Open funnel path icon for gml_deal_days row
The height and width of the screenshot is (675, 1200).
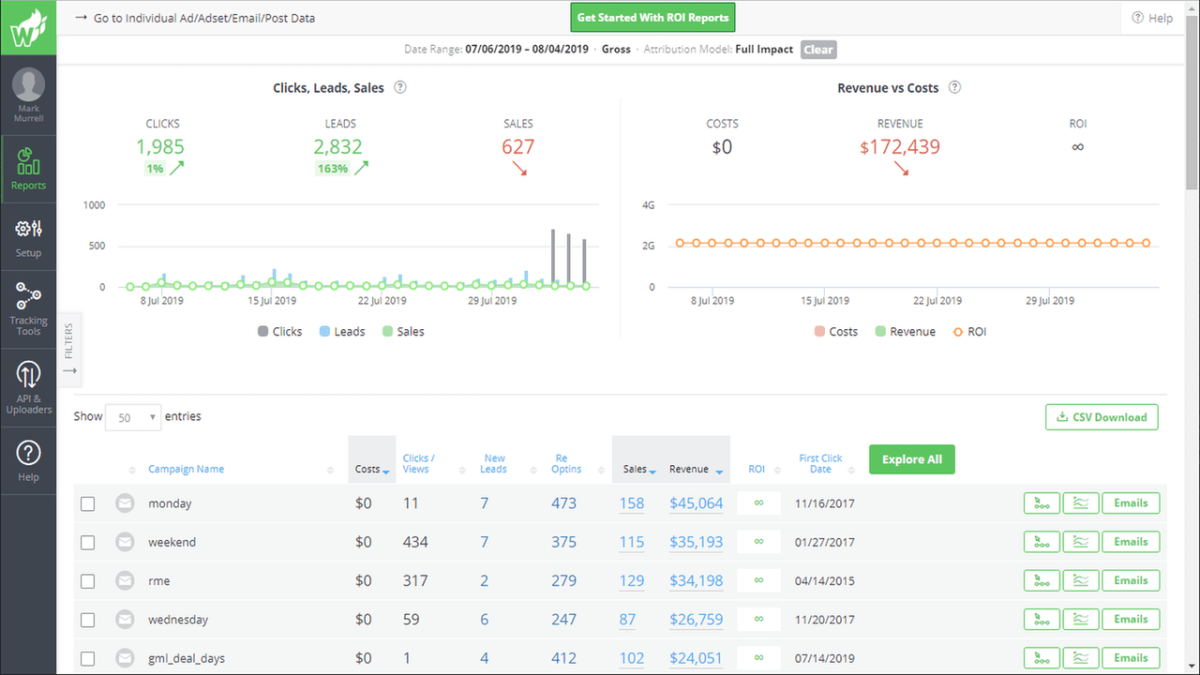(1041, 658)
